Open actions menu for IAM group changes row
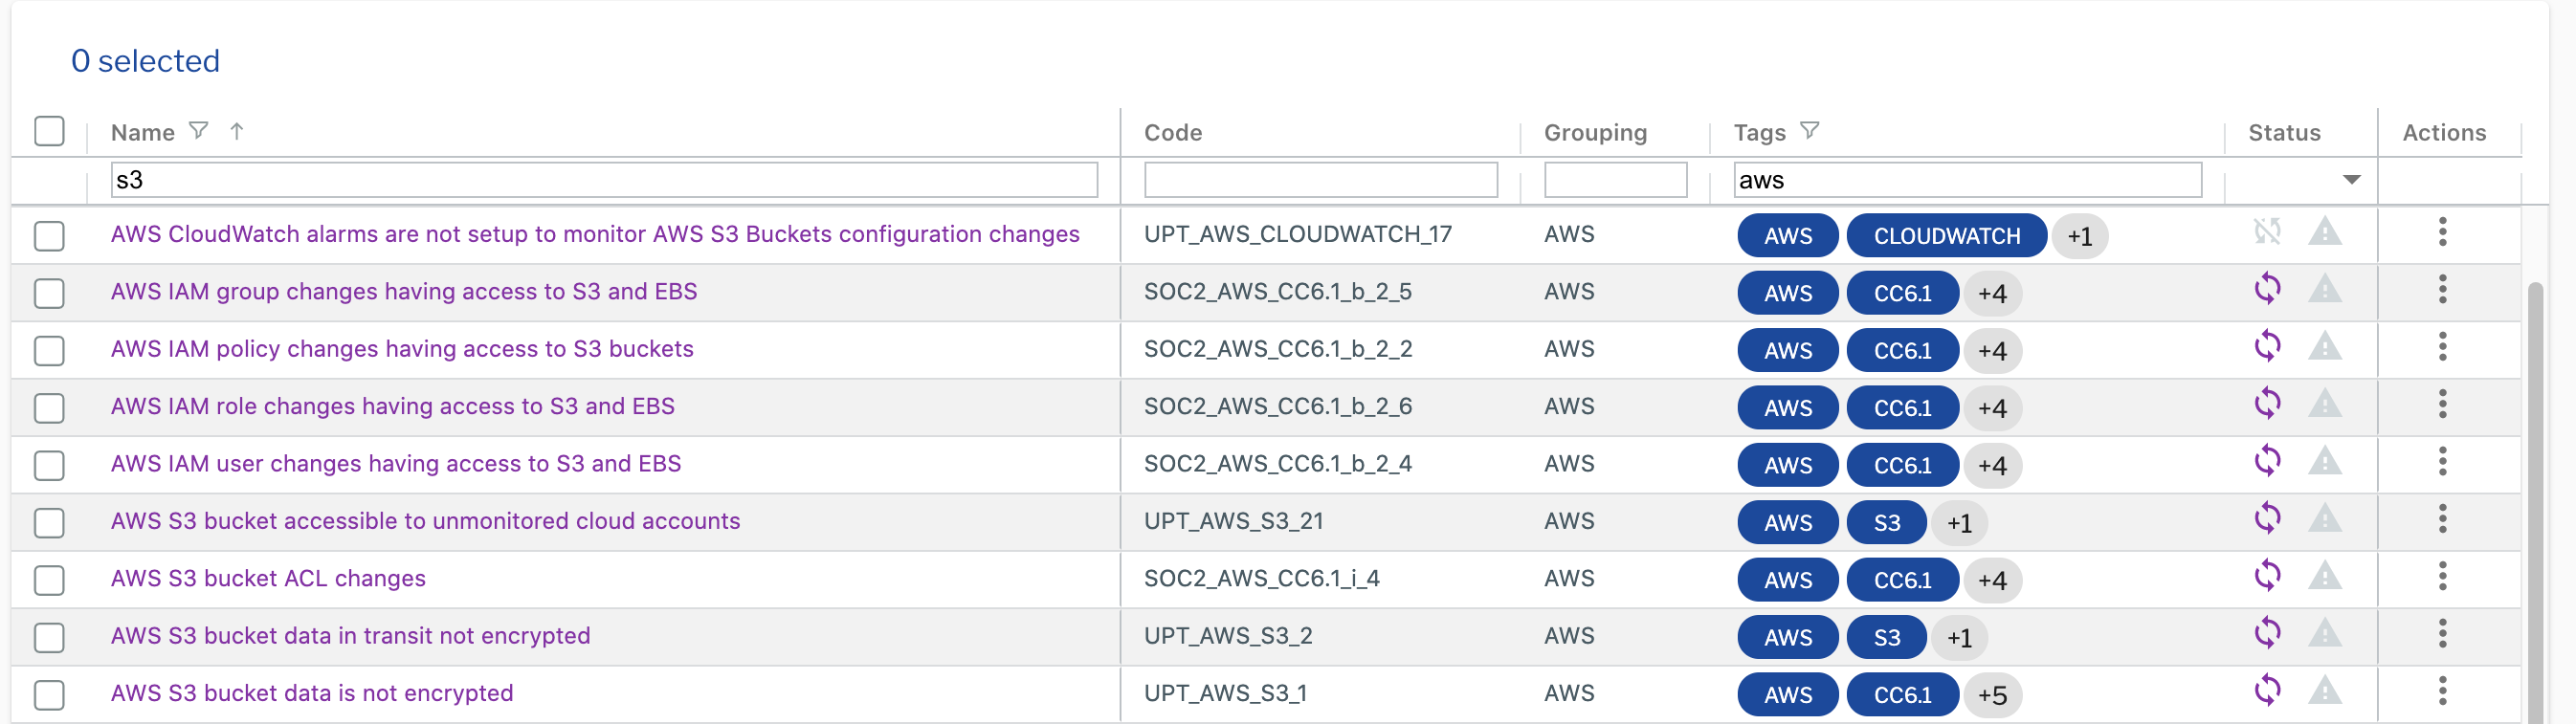This screenshot has width=2576, height=724. pyautogui.click(x=2442, y=289)
